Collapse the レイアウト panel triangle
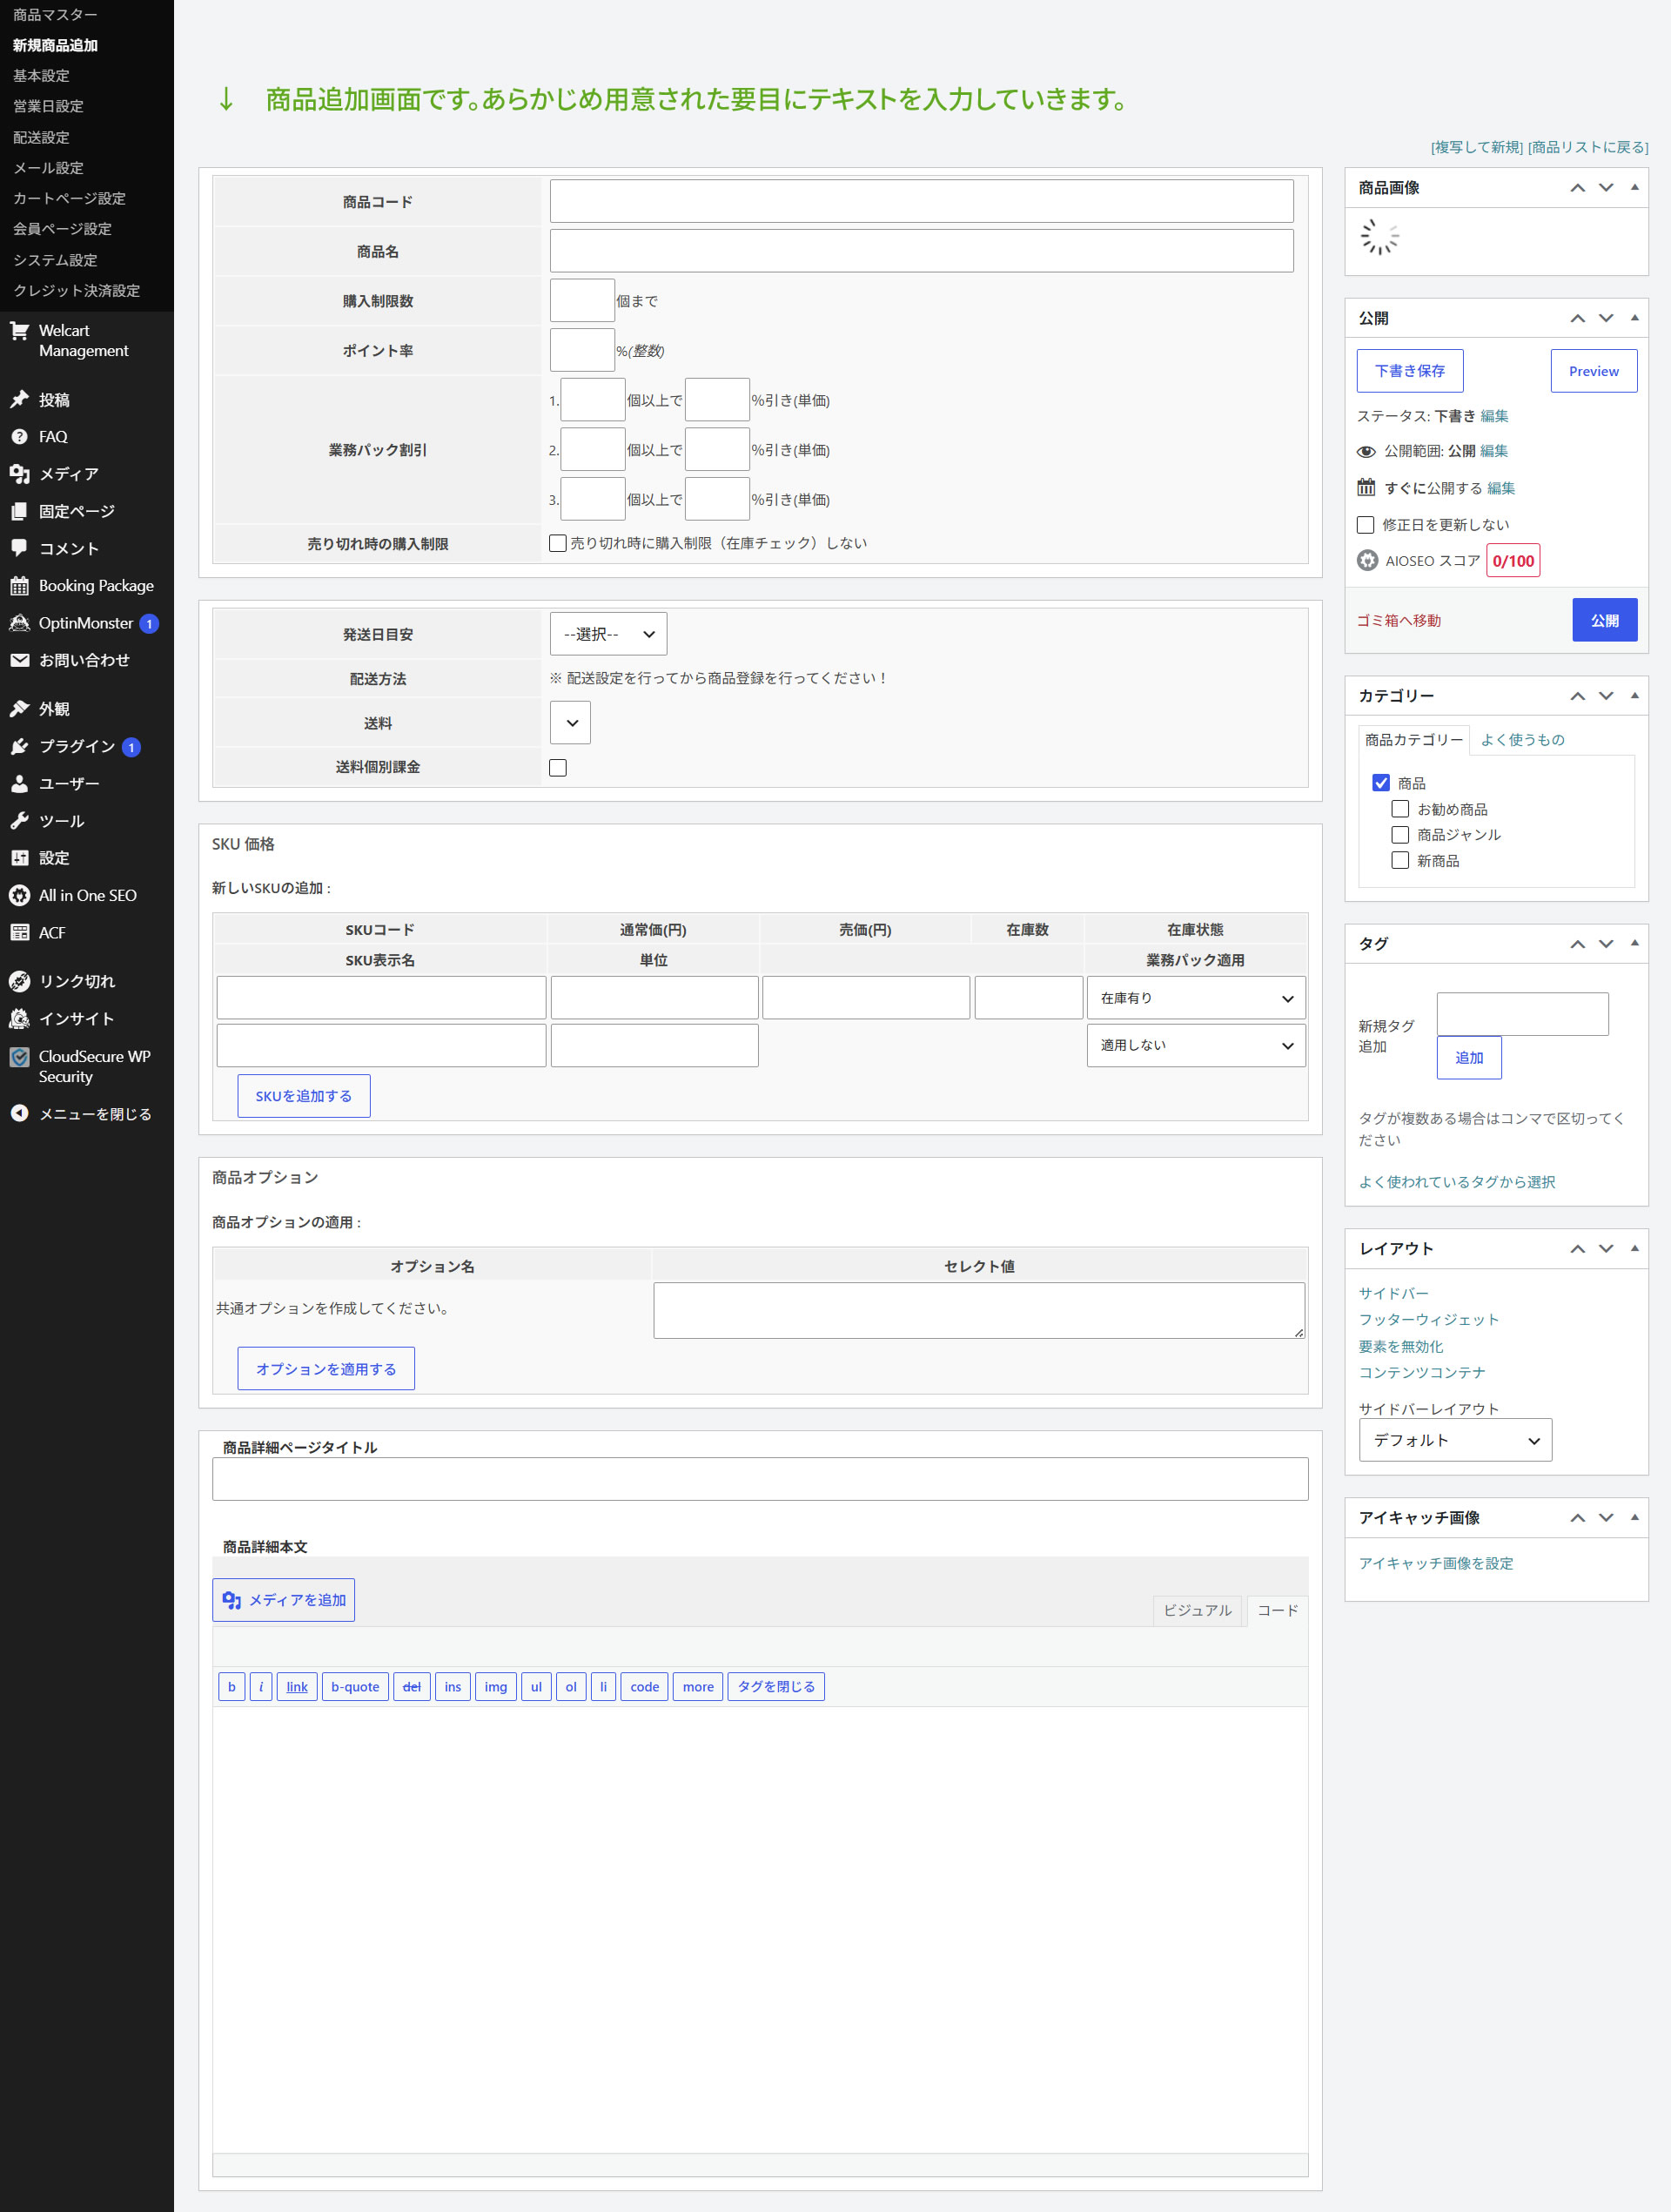Image resolution: width=1671 pixels, height=2212 pixels. coord(1634,1248)
